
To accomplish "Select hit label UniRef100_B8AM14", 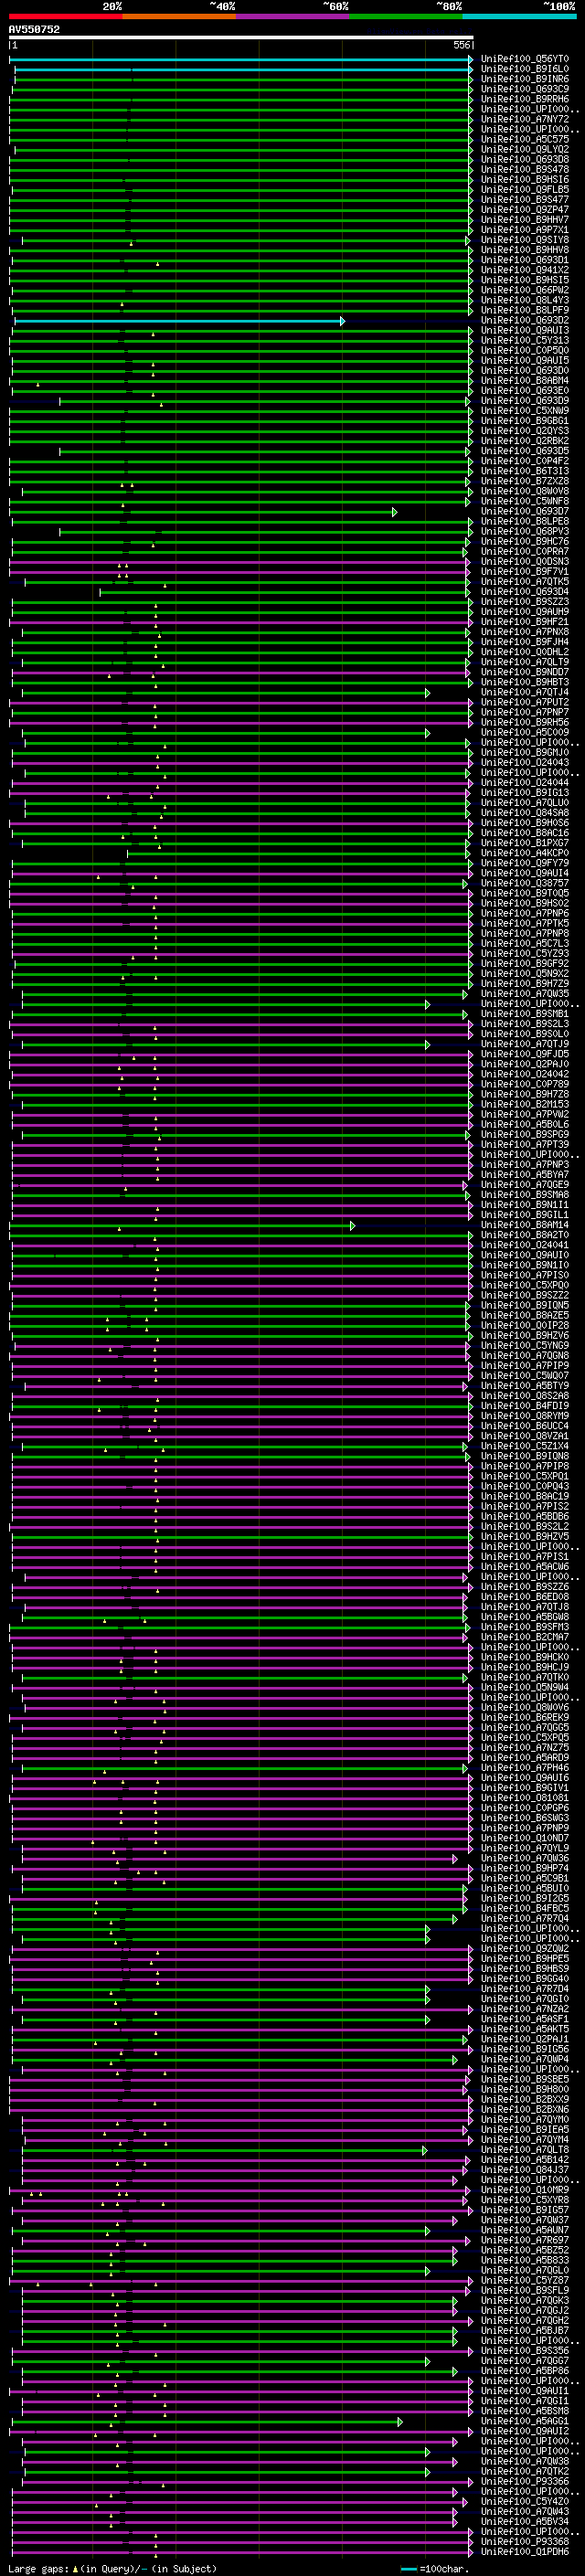I will 524,1224.
